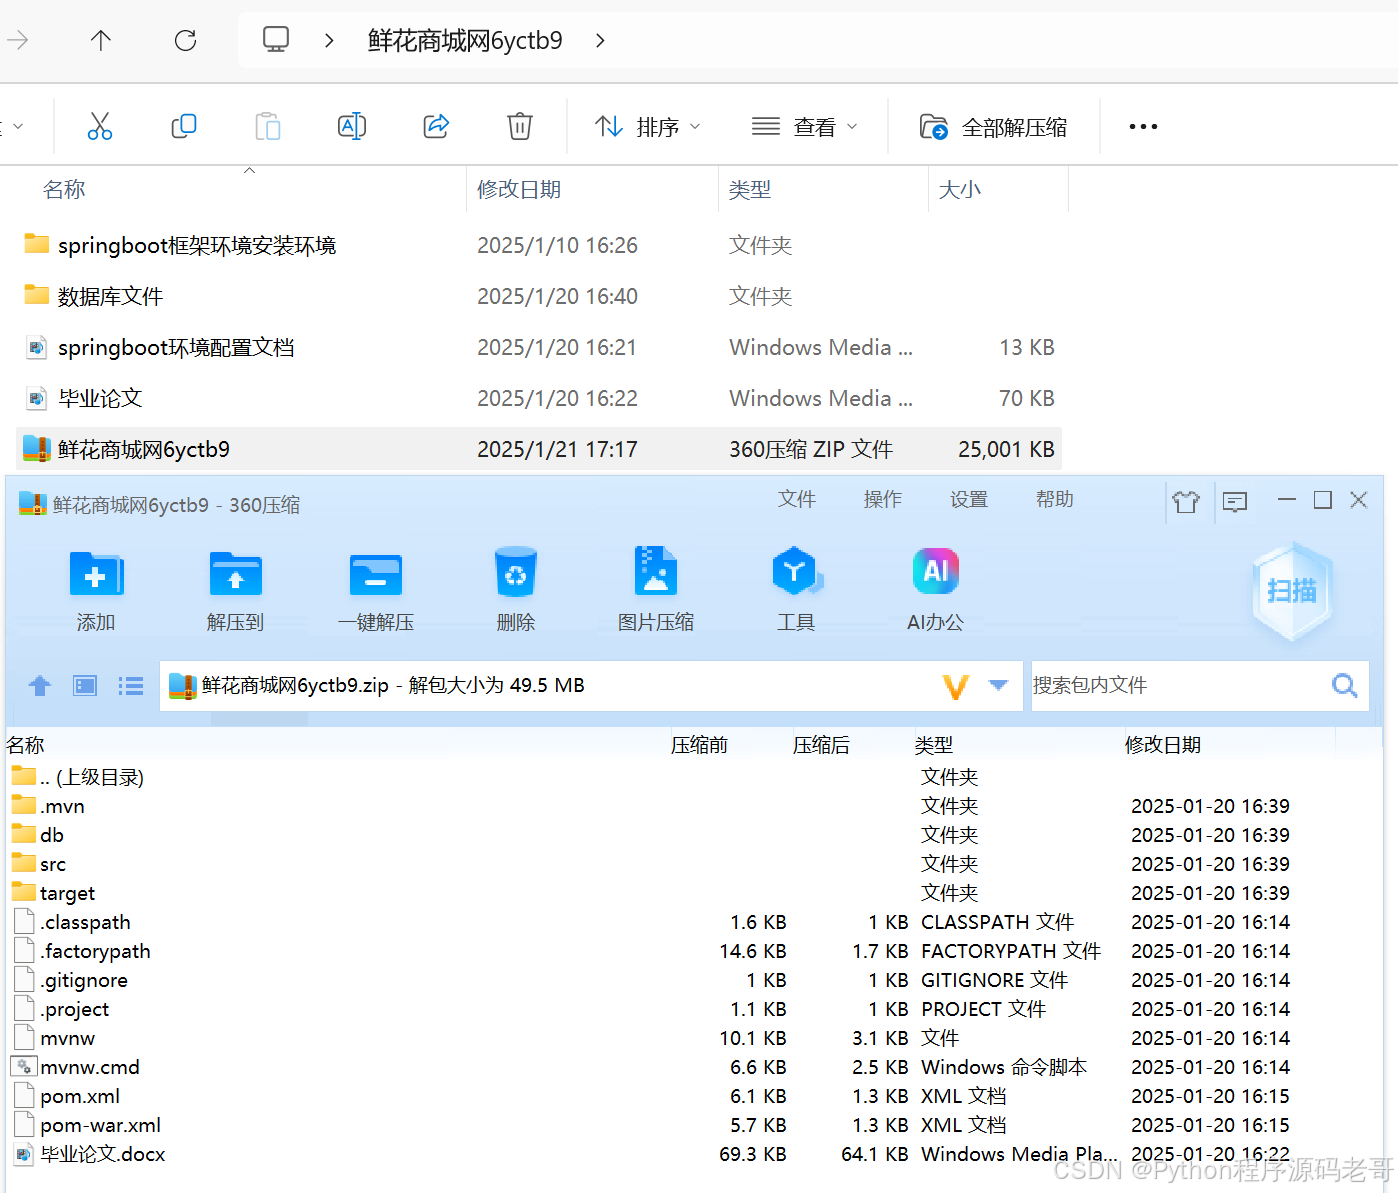Image resolution: width=1398 pixels, height=1193 pixels.
Task: Click the 扫描 scan shield button
Action: (1292, 591)
